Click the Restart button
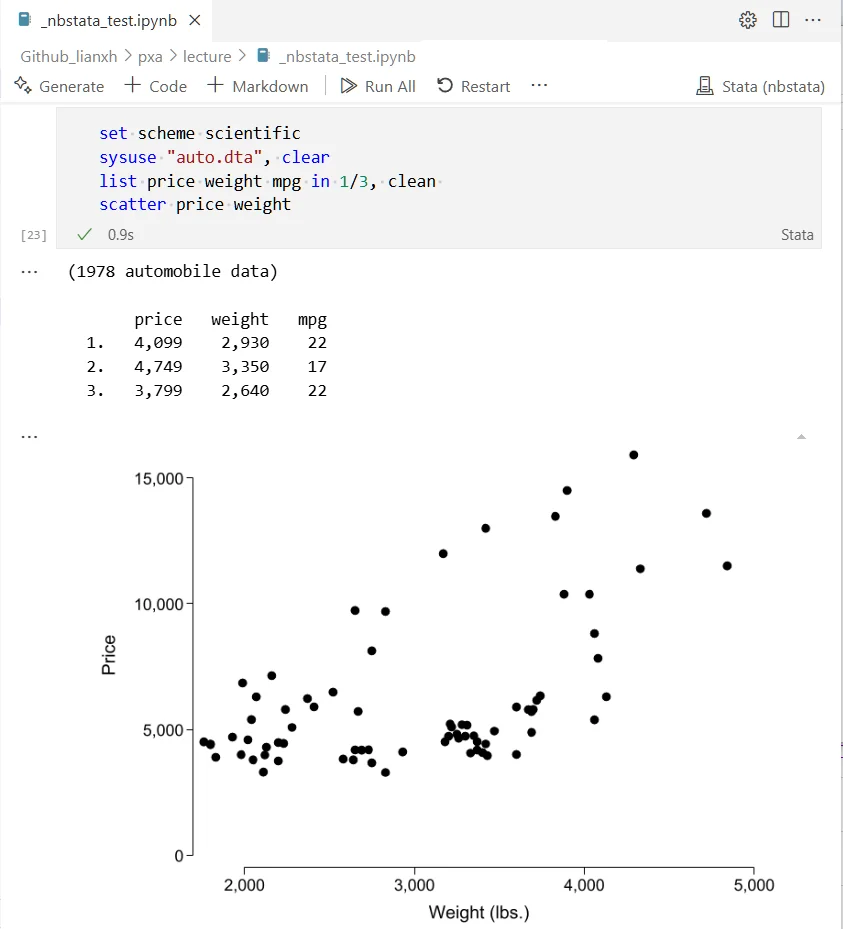The height and width of the screenshot is (929, 843). click(x=473, y=86)
